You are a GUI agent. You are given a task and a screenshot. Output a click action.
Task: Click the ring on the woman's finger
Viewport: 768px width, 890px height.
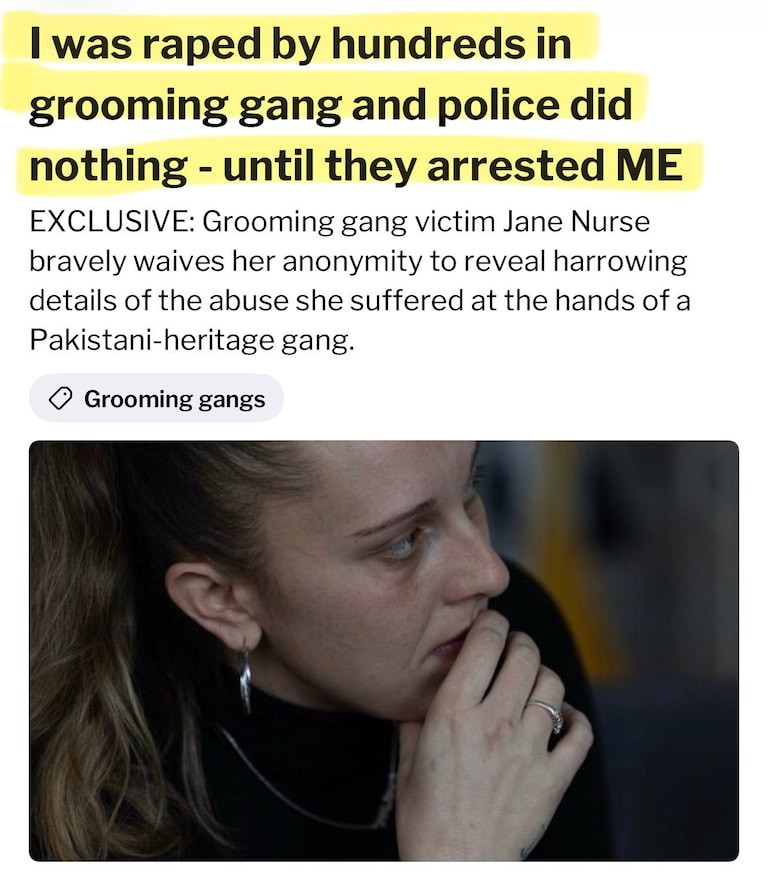point(547,715)
